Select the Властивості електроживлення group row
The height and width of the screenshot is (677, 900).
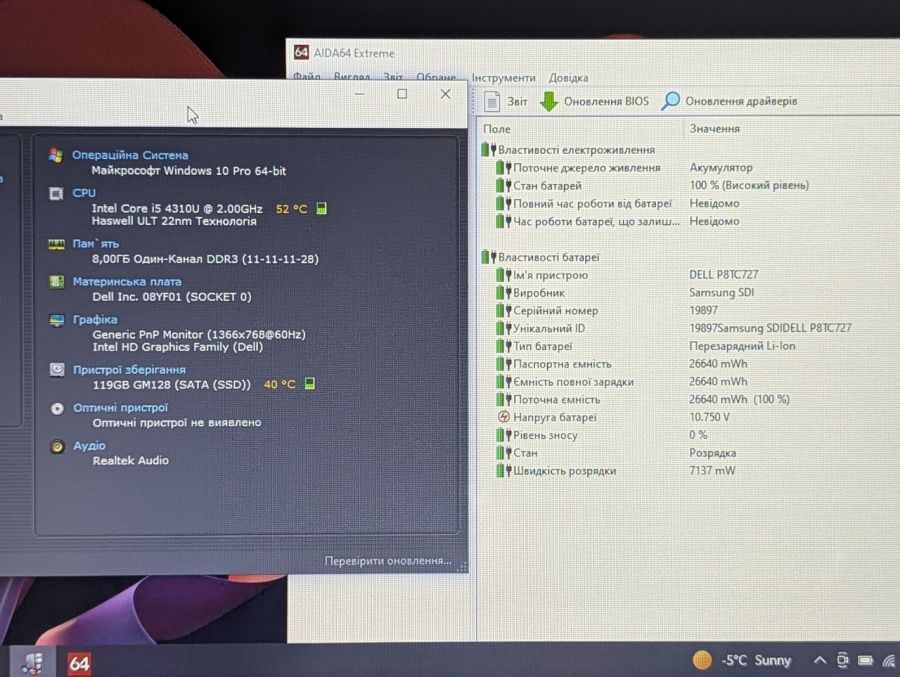click(x=568, y=150)
